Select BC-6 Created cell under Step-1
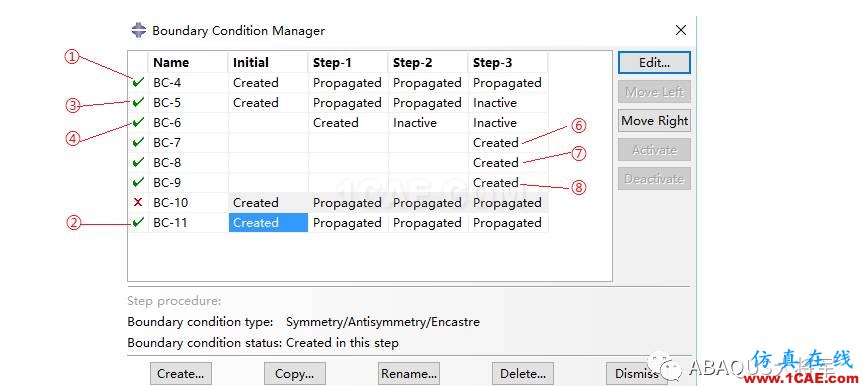The image size is (863, 386). point(348,123)
